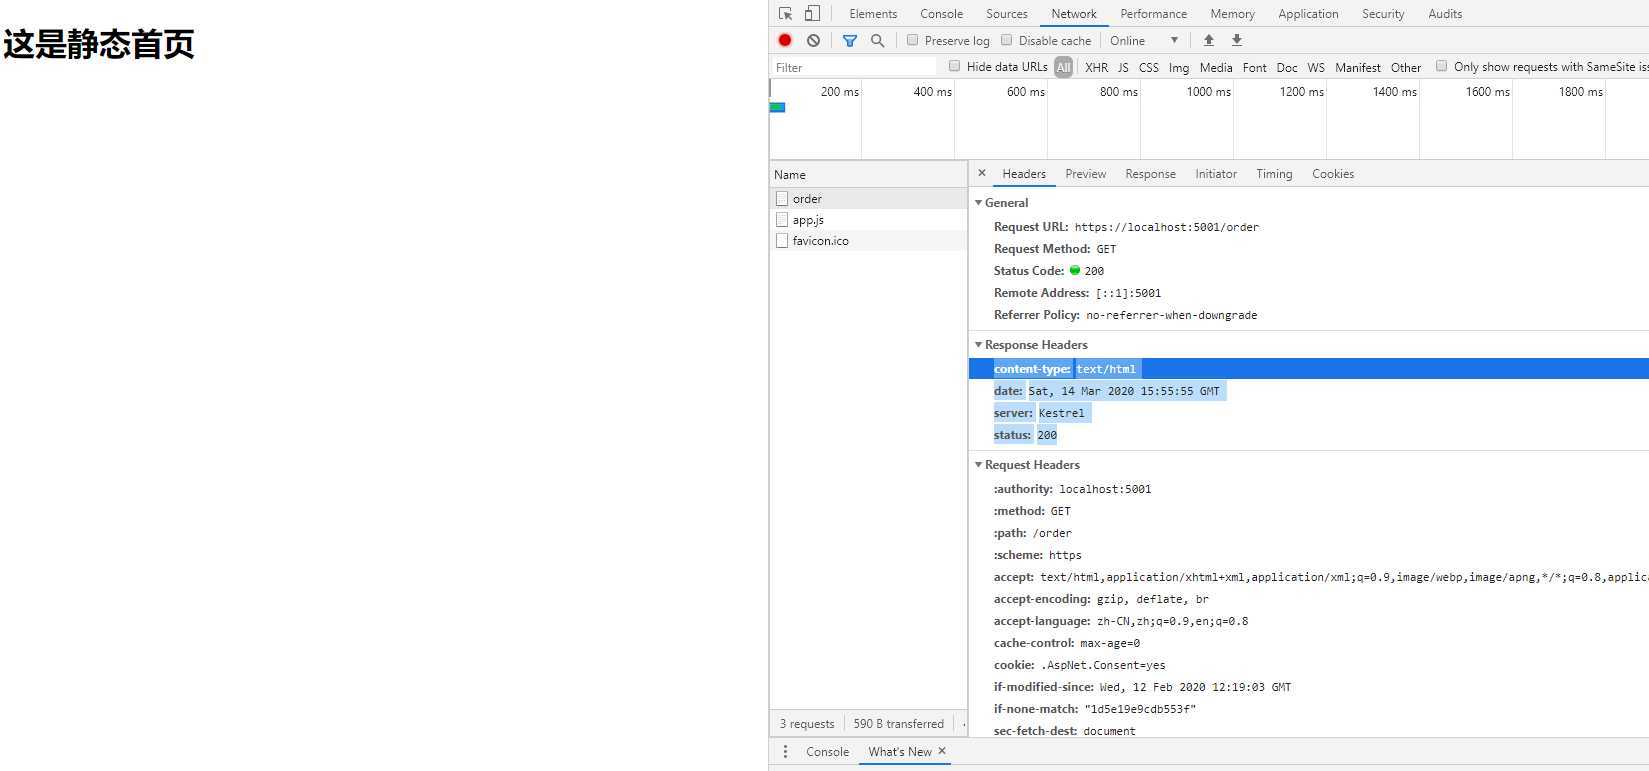
Task: Click the server: Kestrel header row
Action: click(x=1308, y=412)
